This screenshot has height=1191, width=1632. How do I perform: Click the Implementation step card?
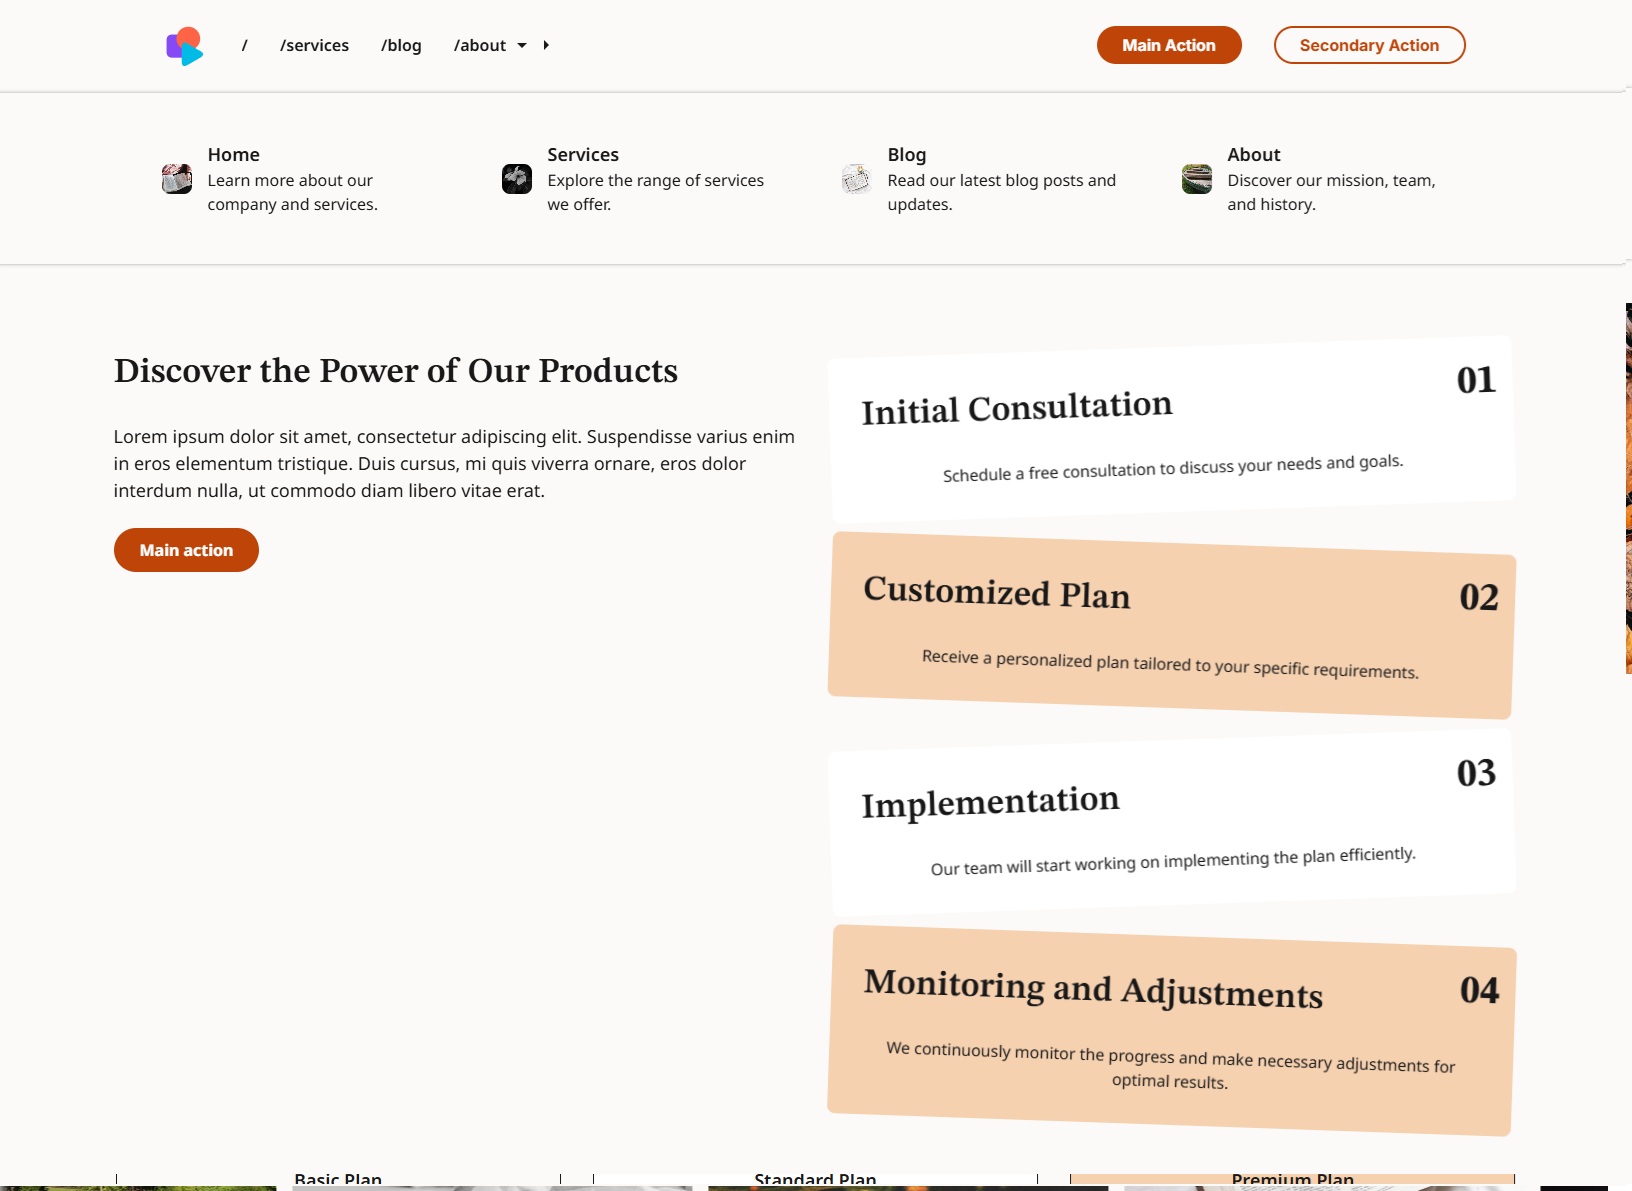(x=1171, y=823)
